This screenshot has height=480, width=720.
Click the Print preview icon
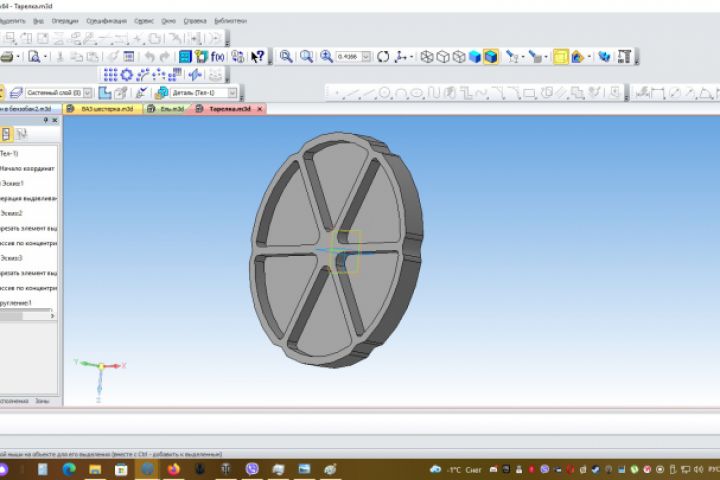[x=34, y=57]
